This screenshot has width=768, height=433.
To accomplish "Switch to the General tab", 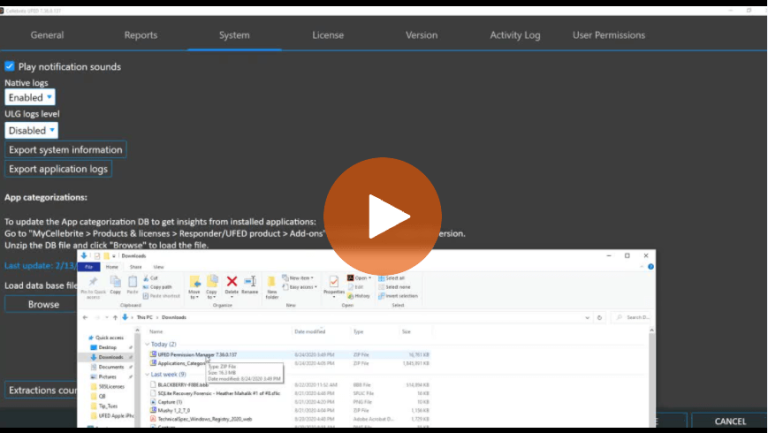I will pos(47,35).
